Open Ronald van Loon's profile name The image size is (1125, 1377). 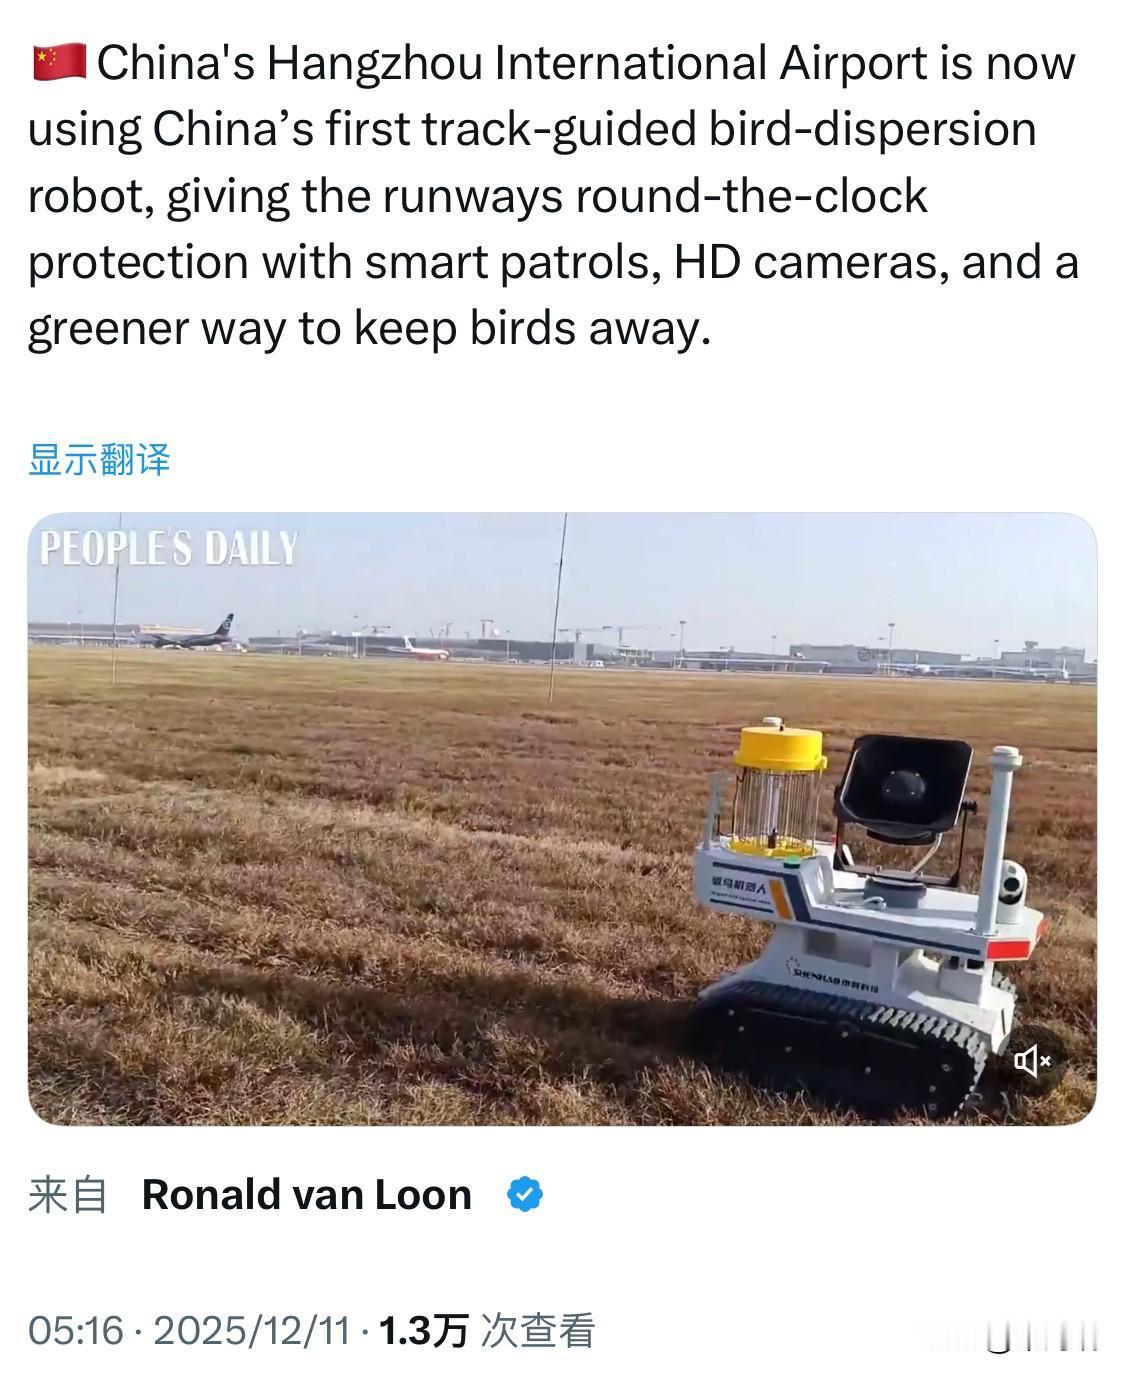[x=307, y=1194]
